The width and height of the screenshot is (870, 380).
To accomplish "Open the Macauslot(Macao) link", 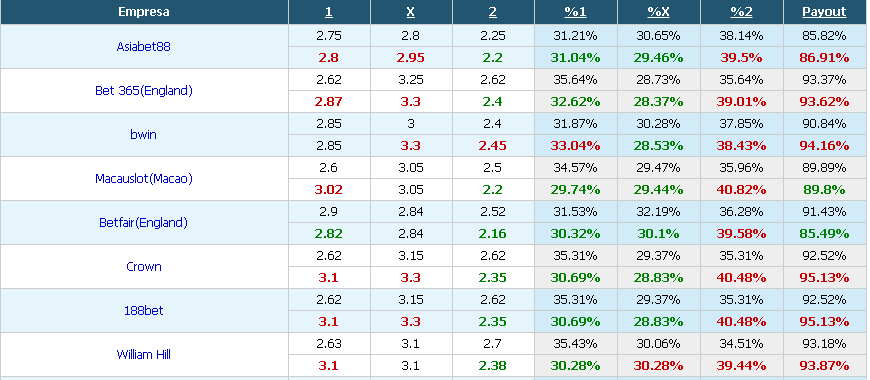I will tap(143, 179).
